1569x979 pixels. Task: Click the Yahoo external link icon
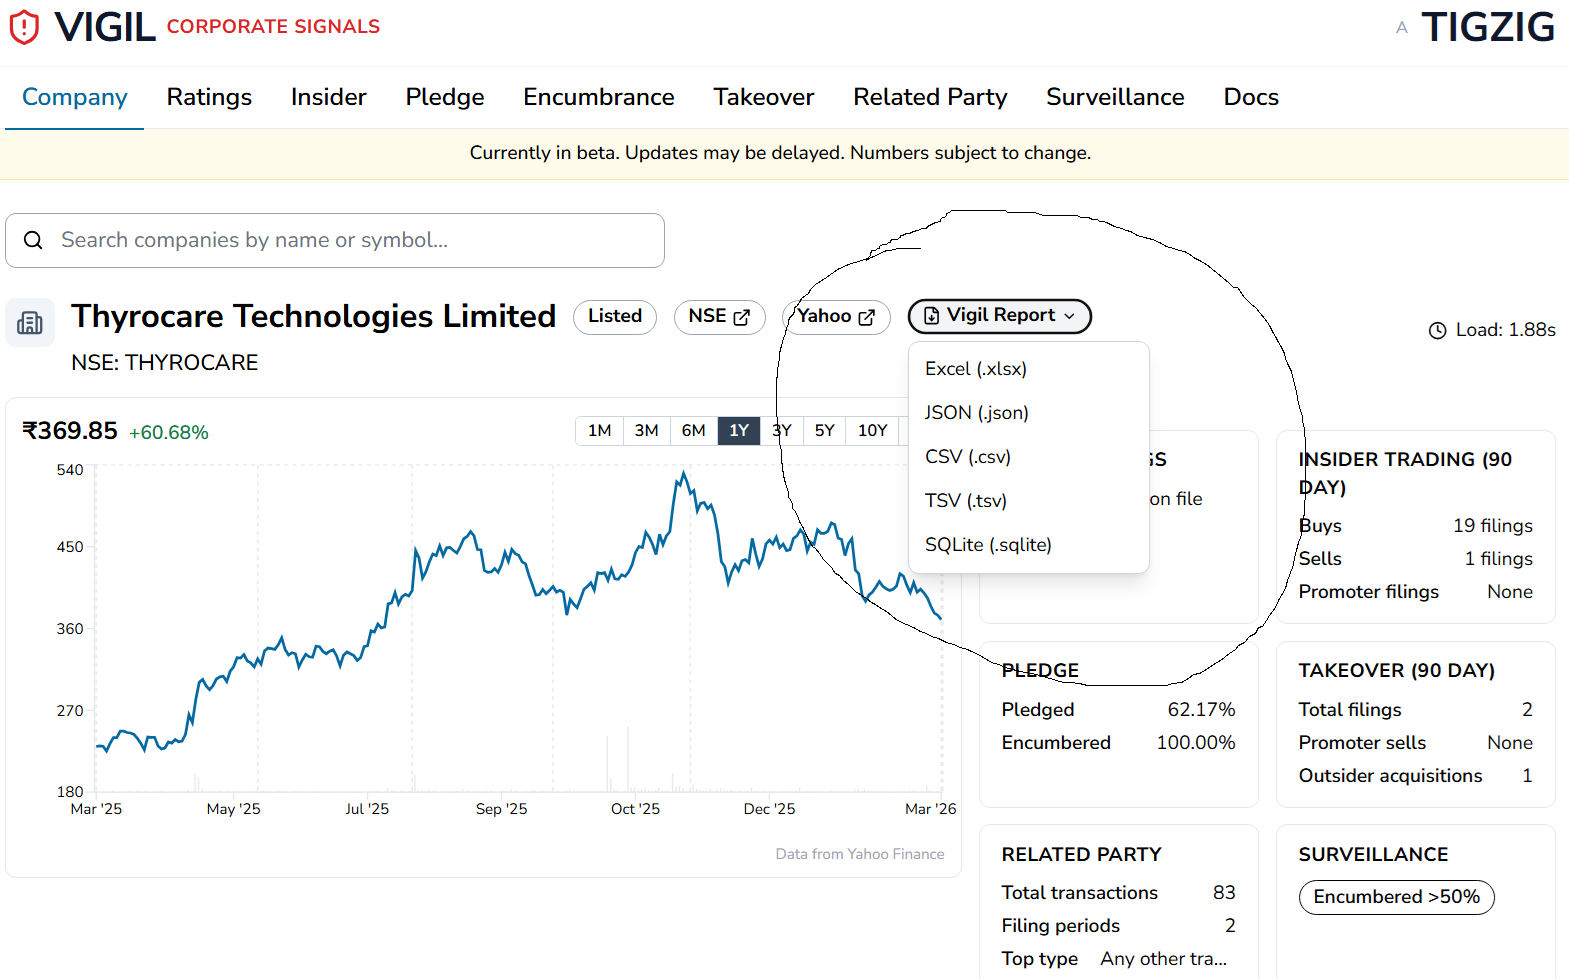866,317
